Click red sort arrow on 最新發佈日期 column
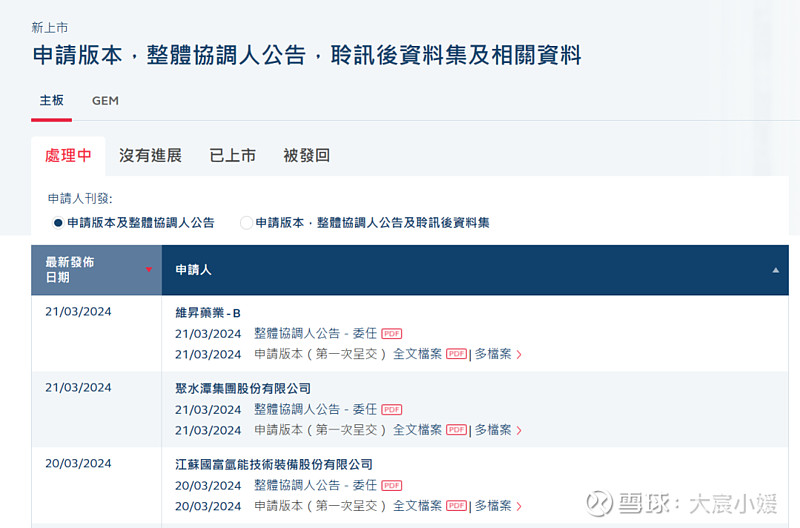 click(x=148, y=269)
